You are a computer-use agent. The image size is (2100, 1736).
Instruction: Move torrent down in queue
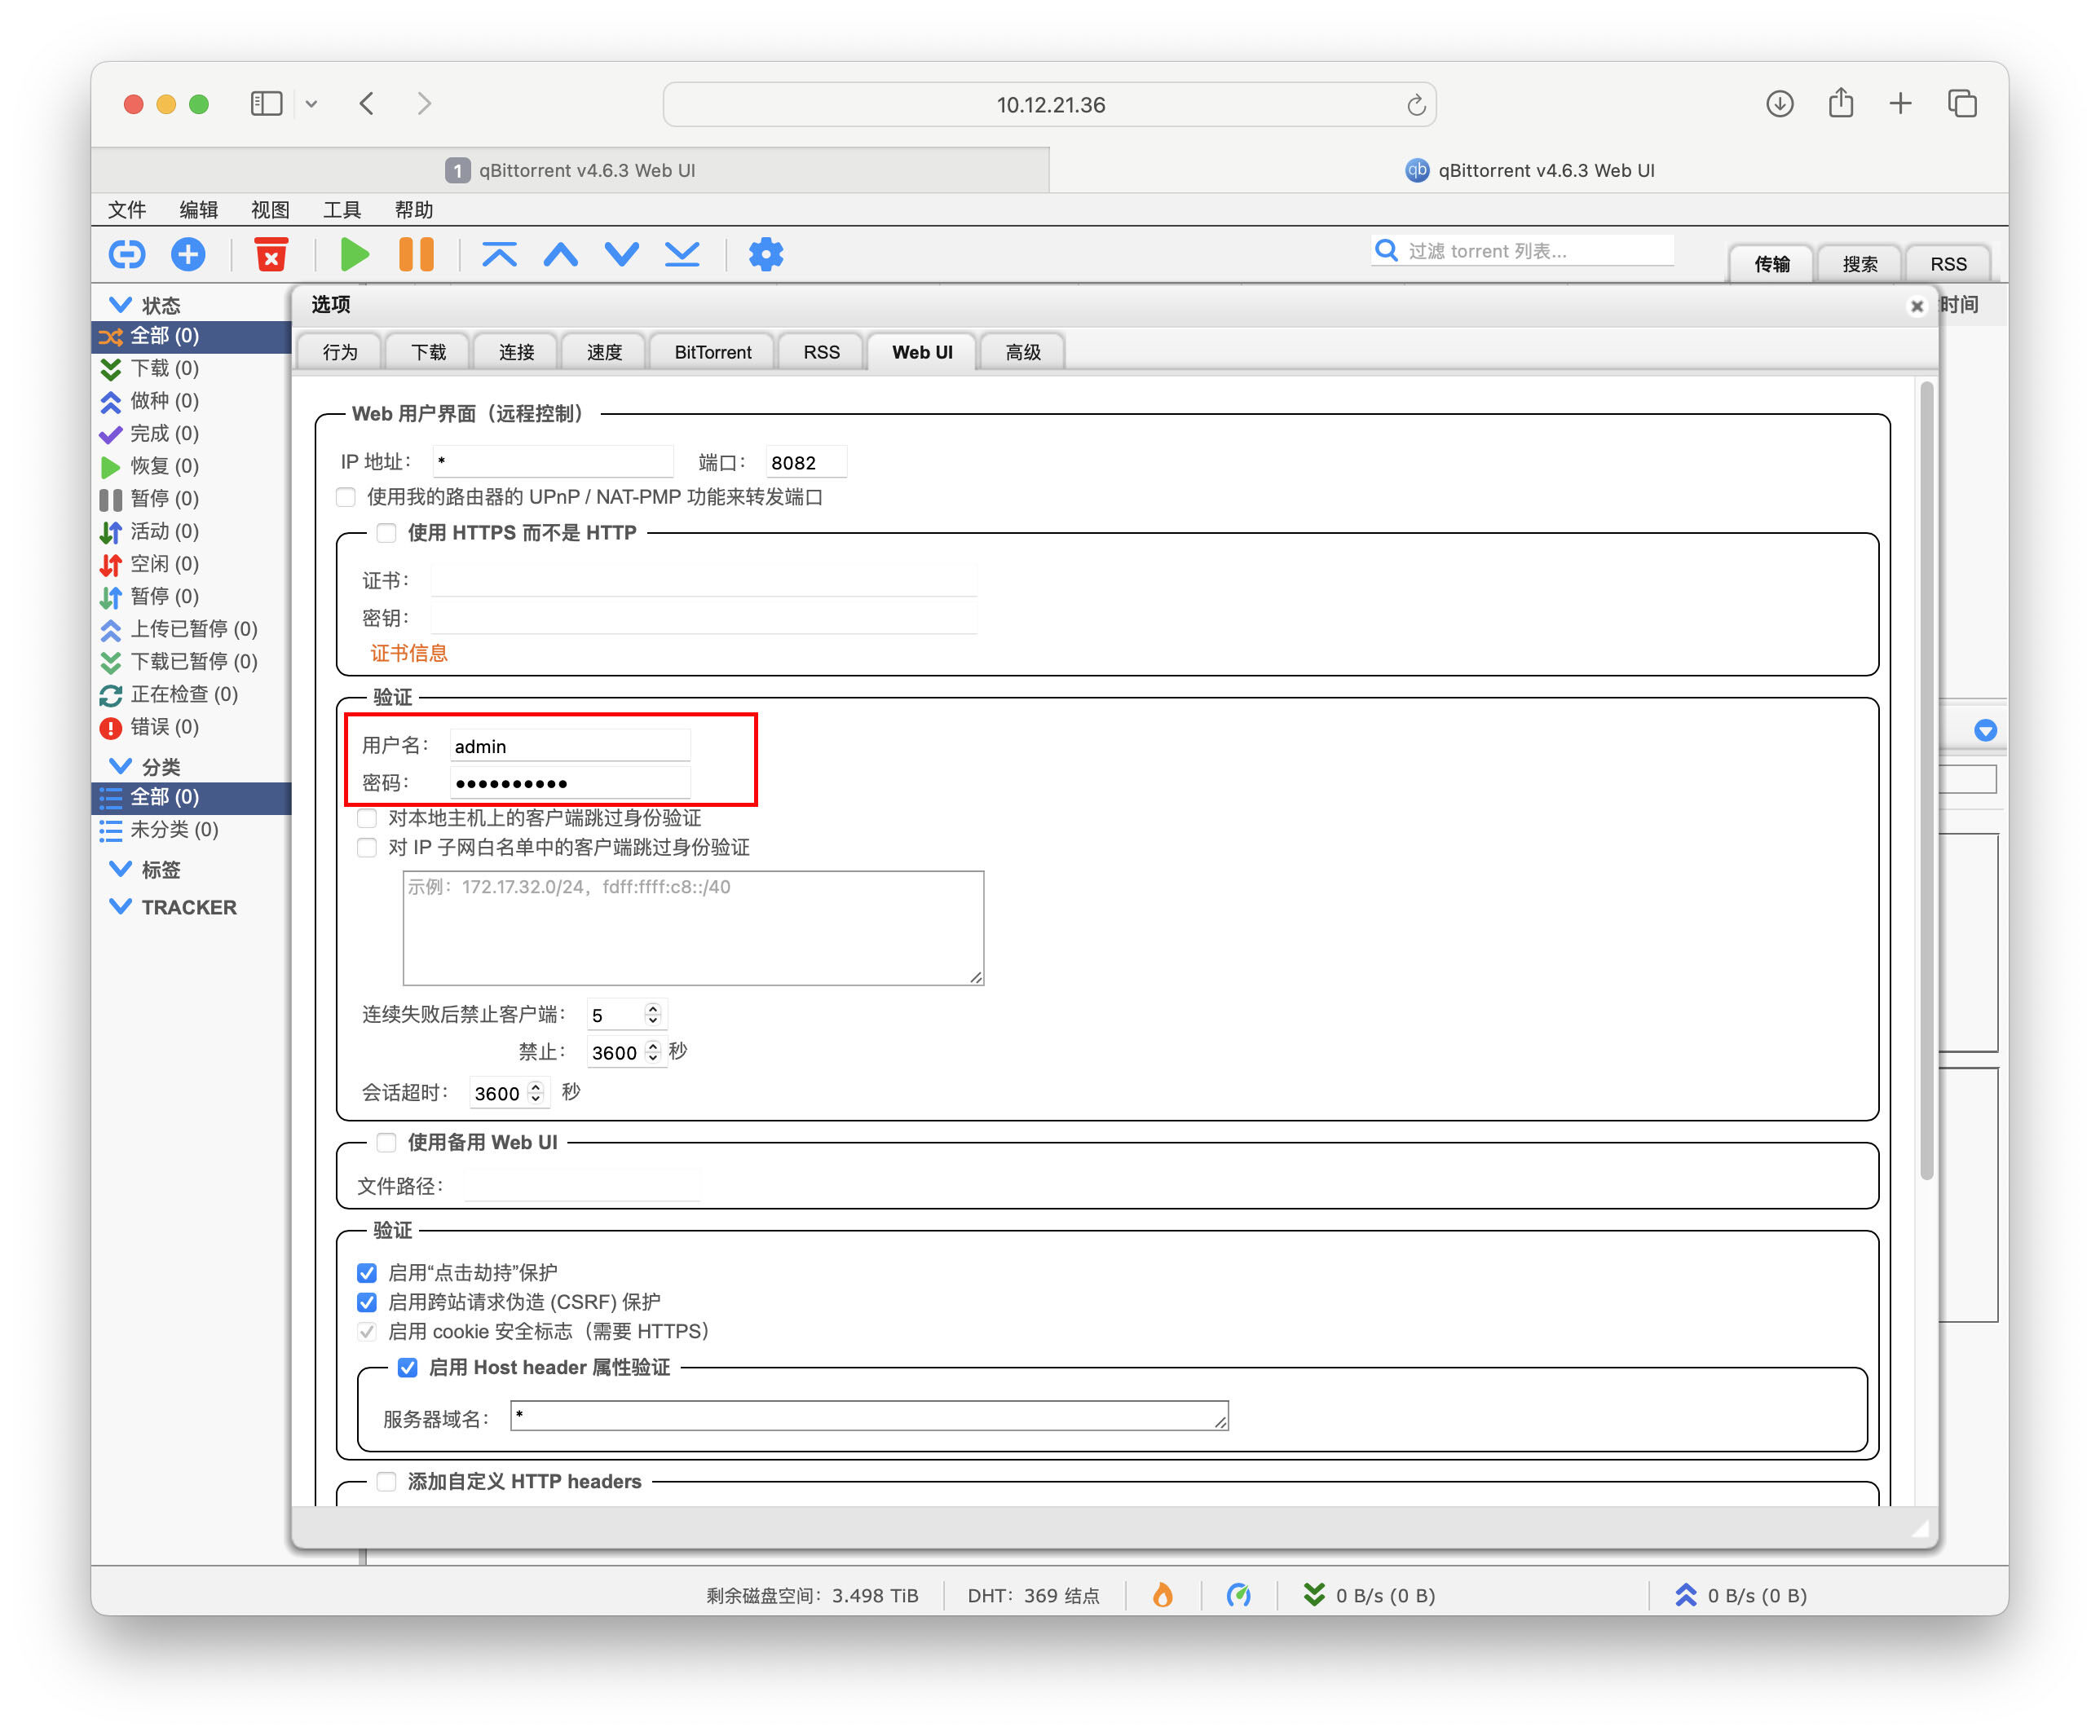pos(621,254)
